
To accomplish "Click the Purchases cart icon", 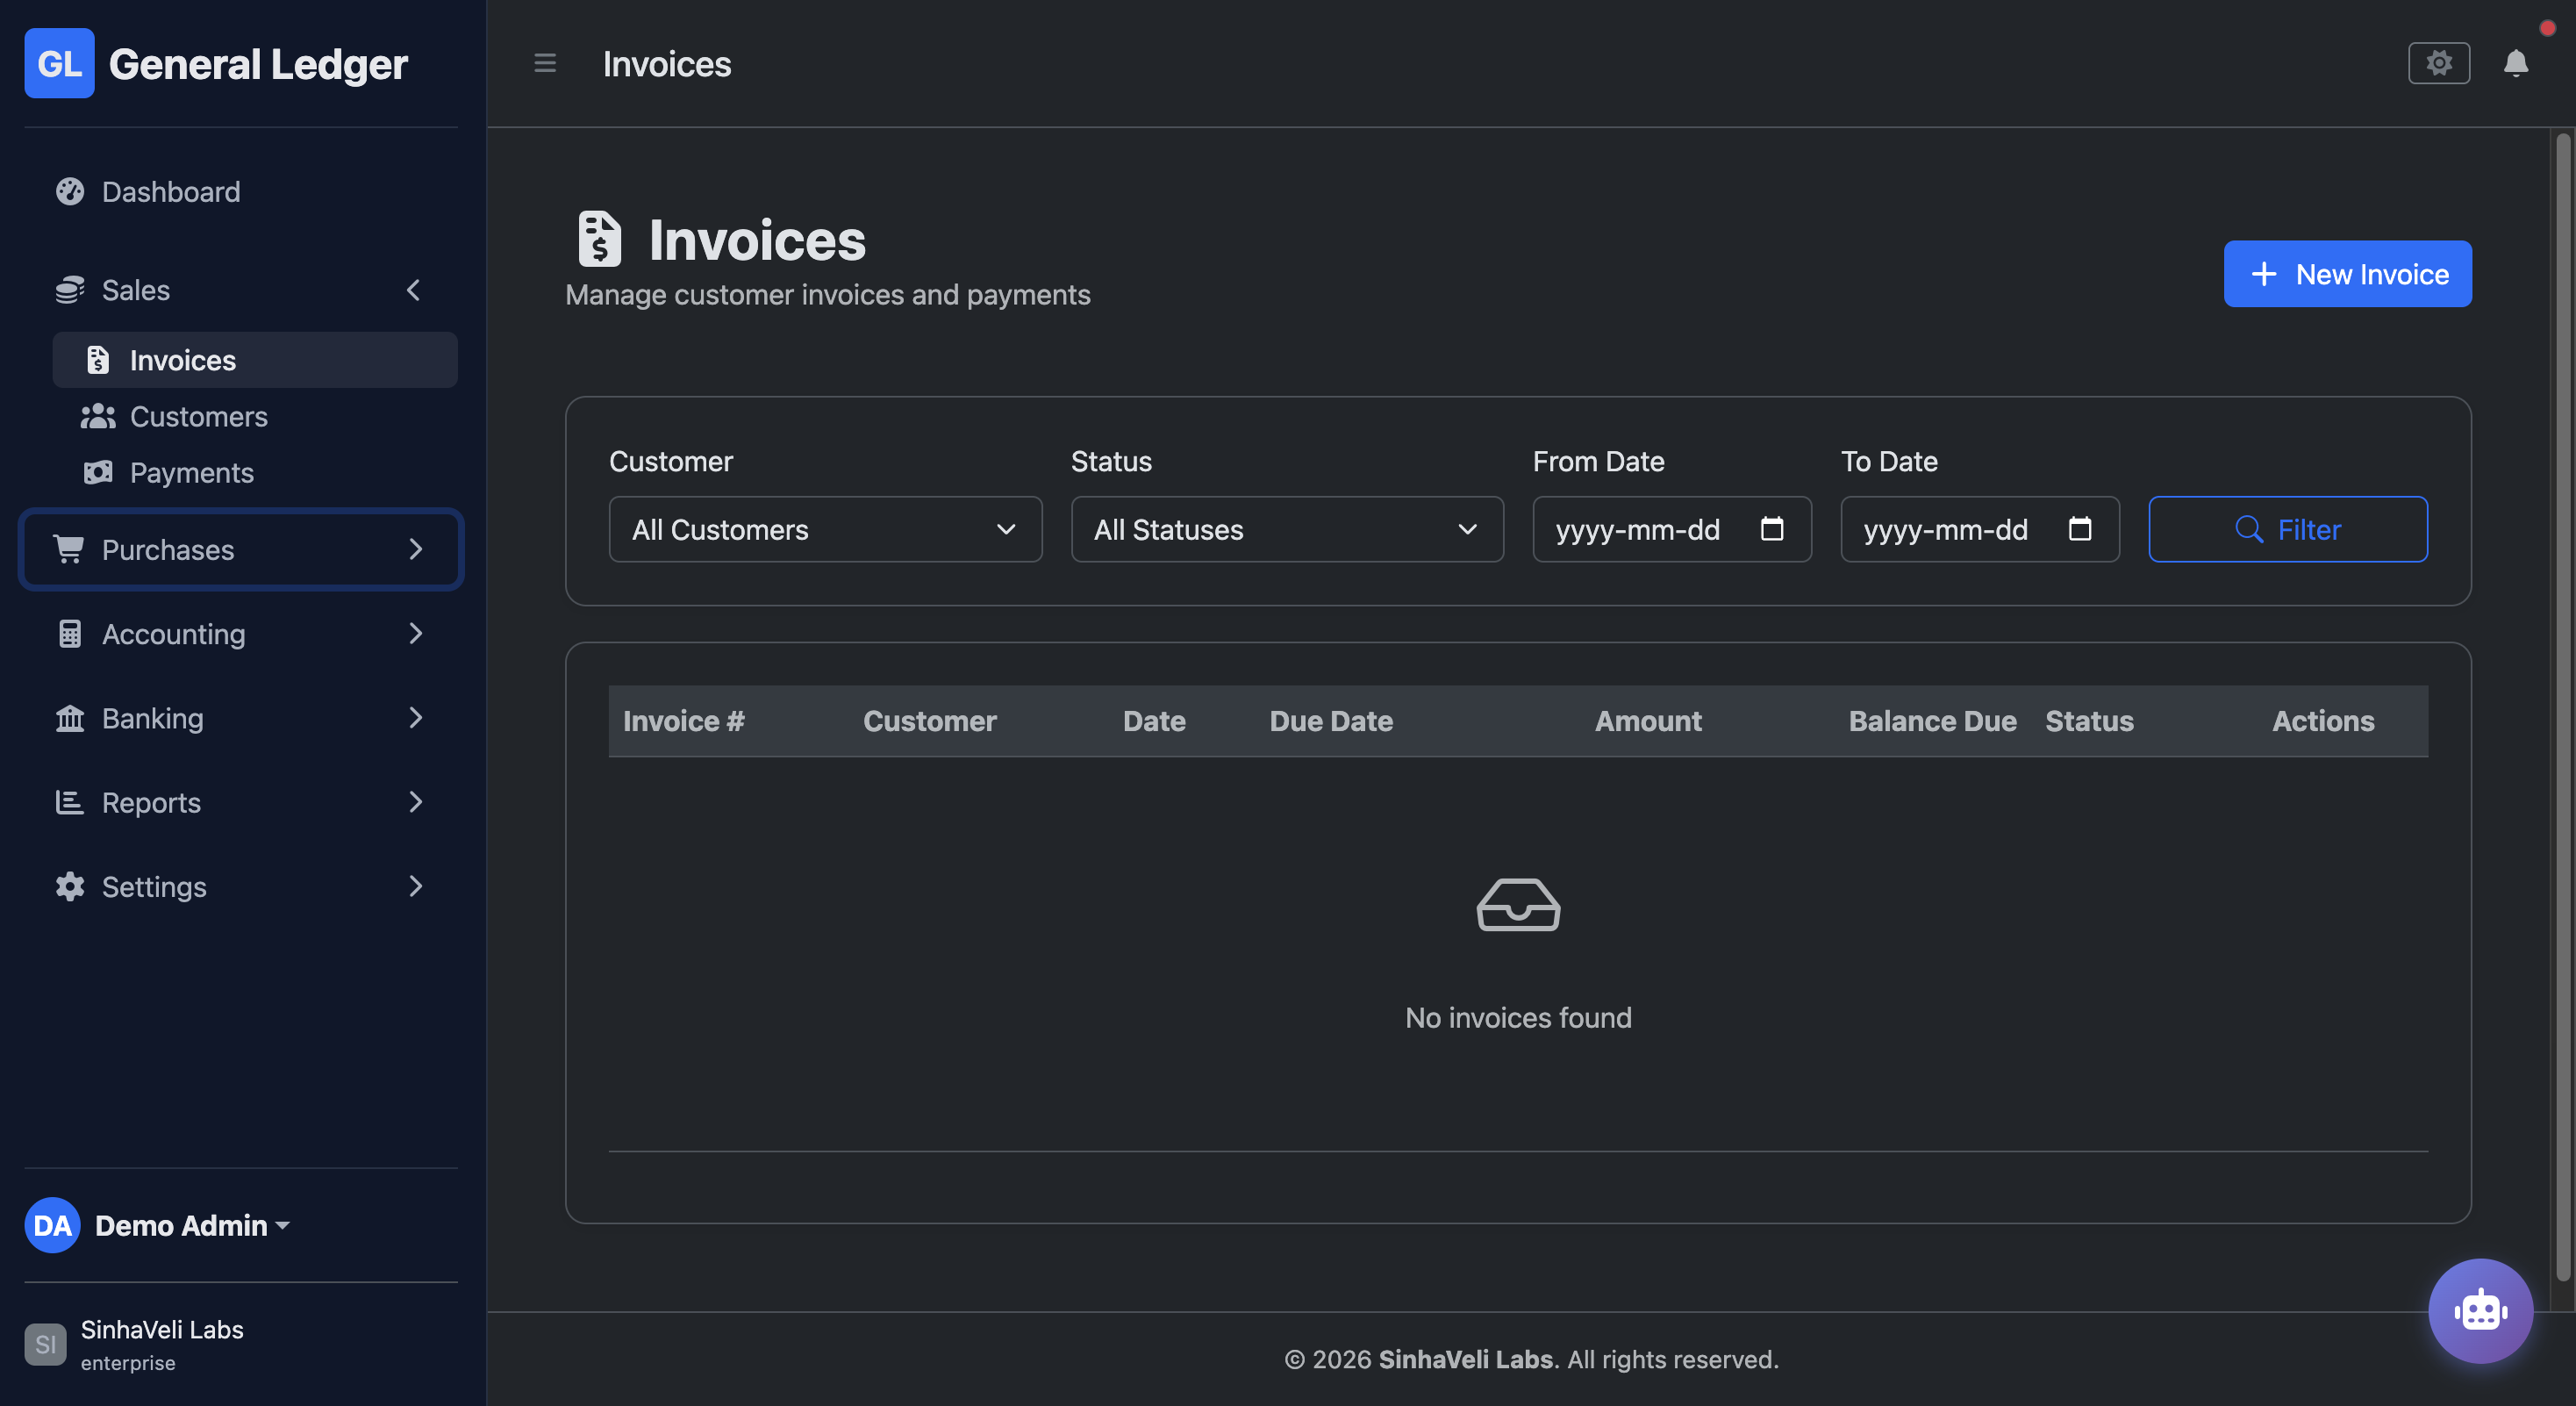I will point(70,549).
